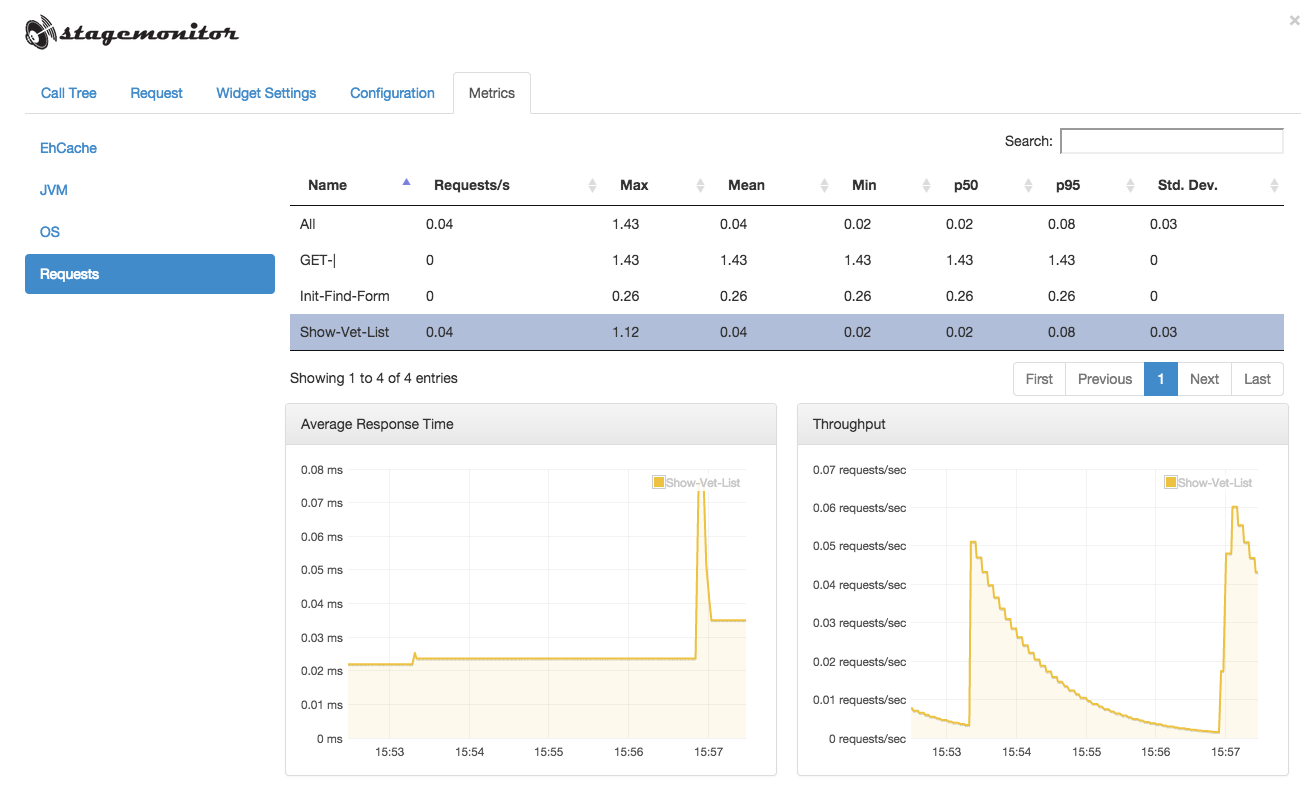Sort by p50 column arrows
The image size is (1315, 801).
point(1028,185)
